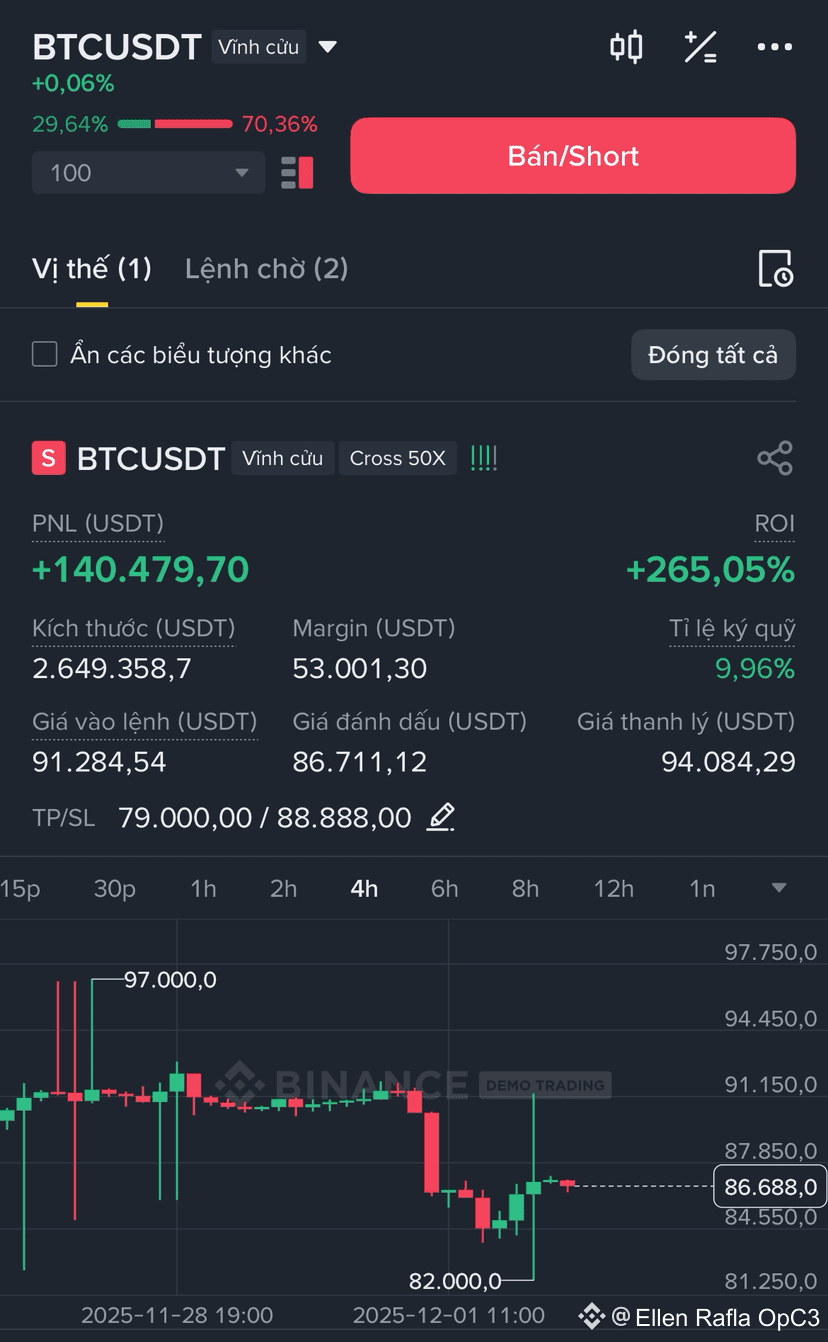Tap the 86.711,12 mark price
This screenshot has height=1342, width=828.
coord(360,762)
